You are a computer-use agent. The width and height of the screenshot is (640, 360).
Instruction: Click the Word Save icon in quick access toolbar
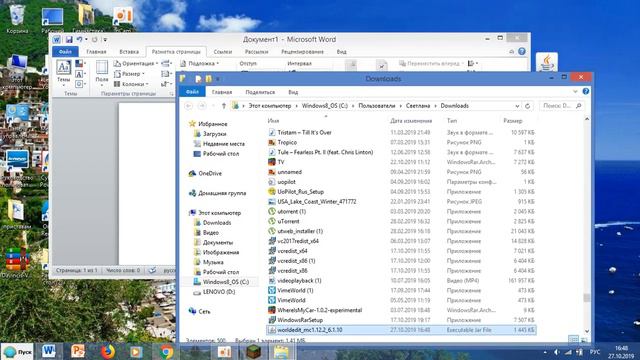click(x=69, y=40)
